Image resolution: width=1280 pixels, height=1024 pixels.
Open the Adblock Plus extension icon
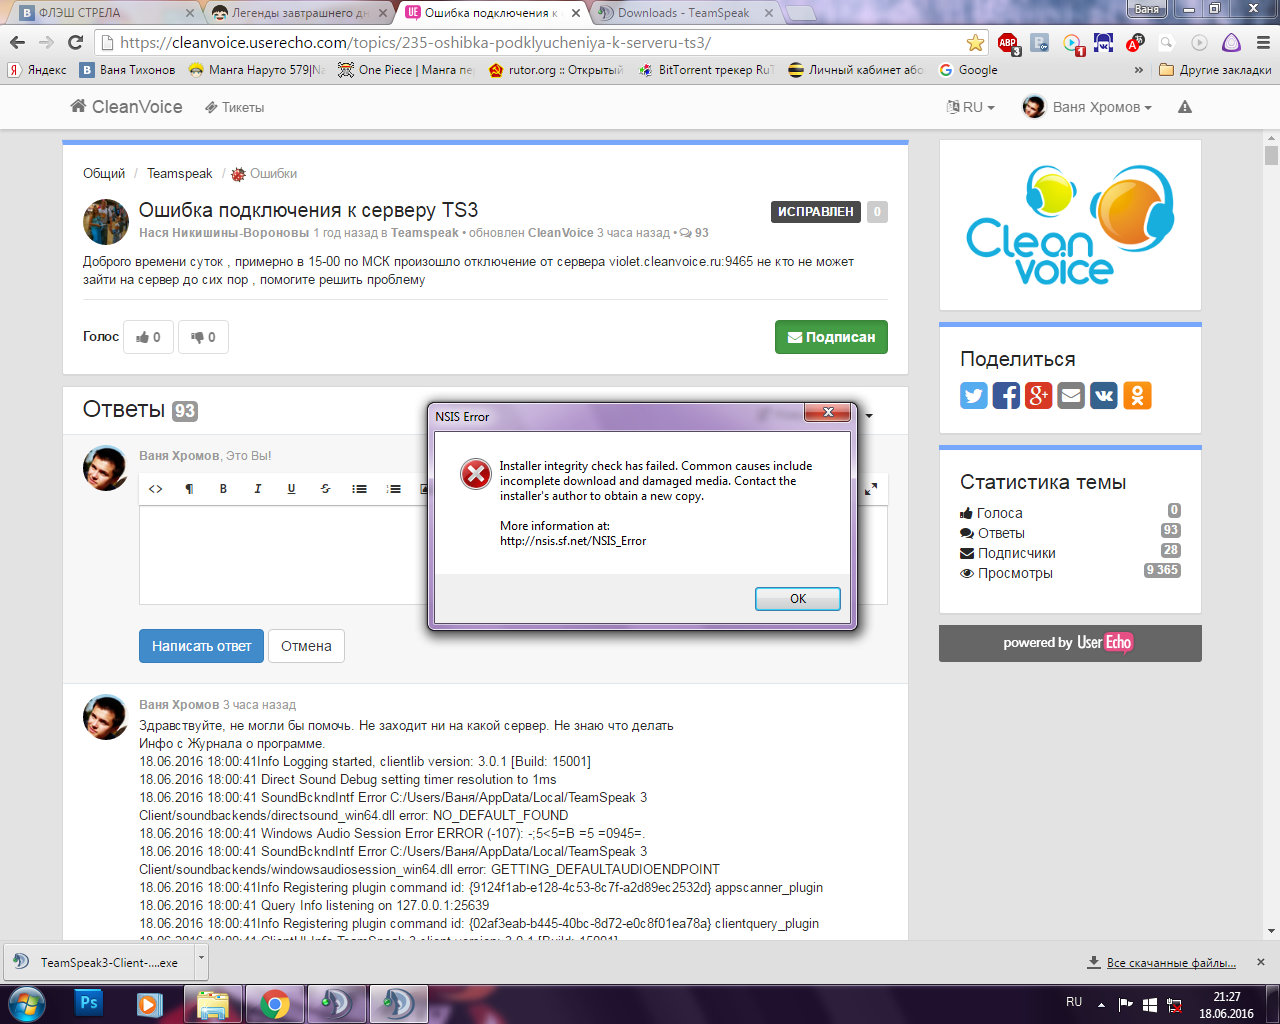pos(1008,43)
